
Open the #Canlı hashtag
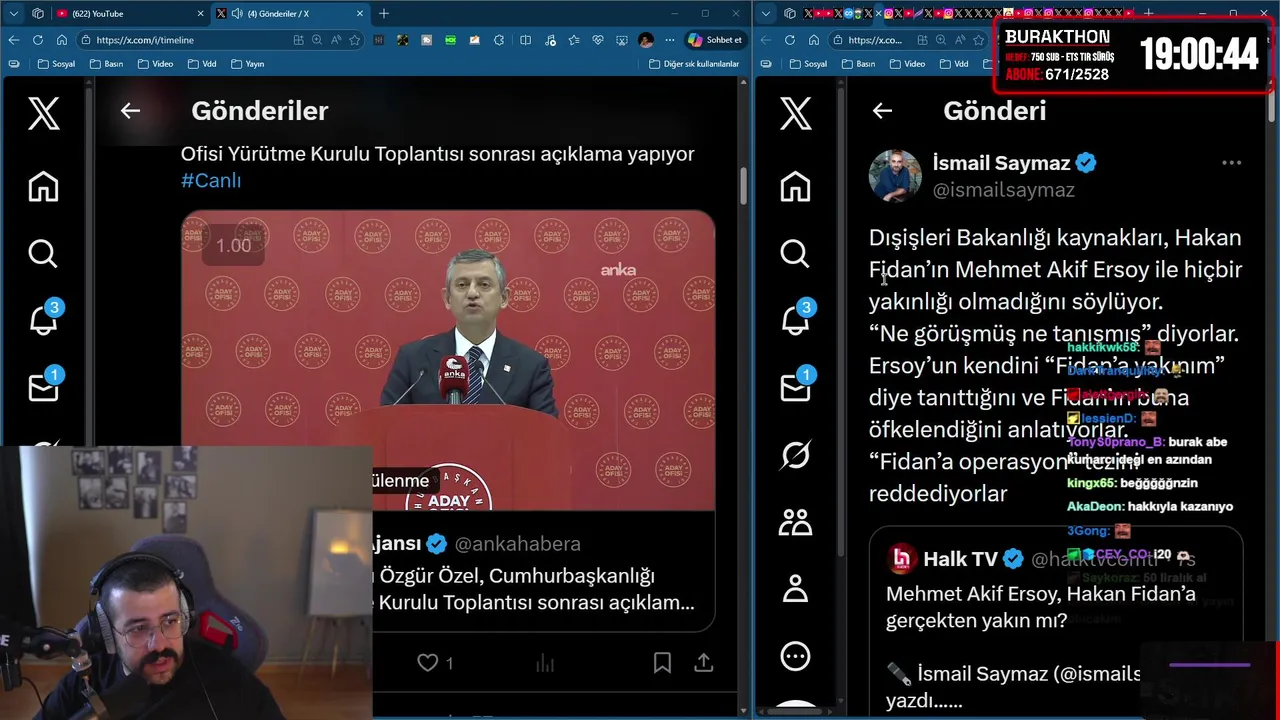point(211,181)
